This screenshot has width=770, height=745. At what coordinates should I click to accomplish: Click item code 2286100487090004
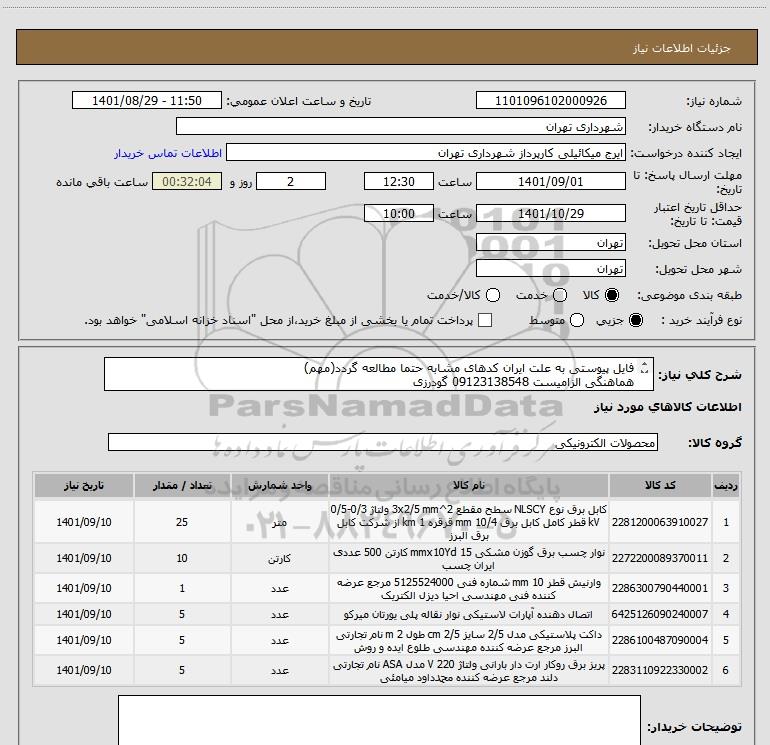(x=660, y=640)
